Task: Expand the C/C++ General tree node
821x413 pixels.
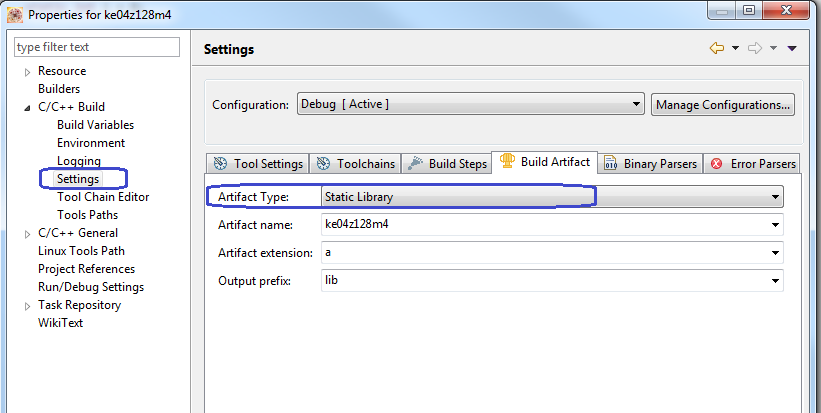Action: point(27,233)
